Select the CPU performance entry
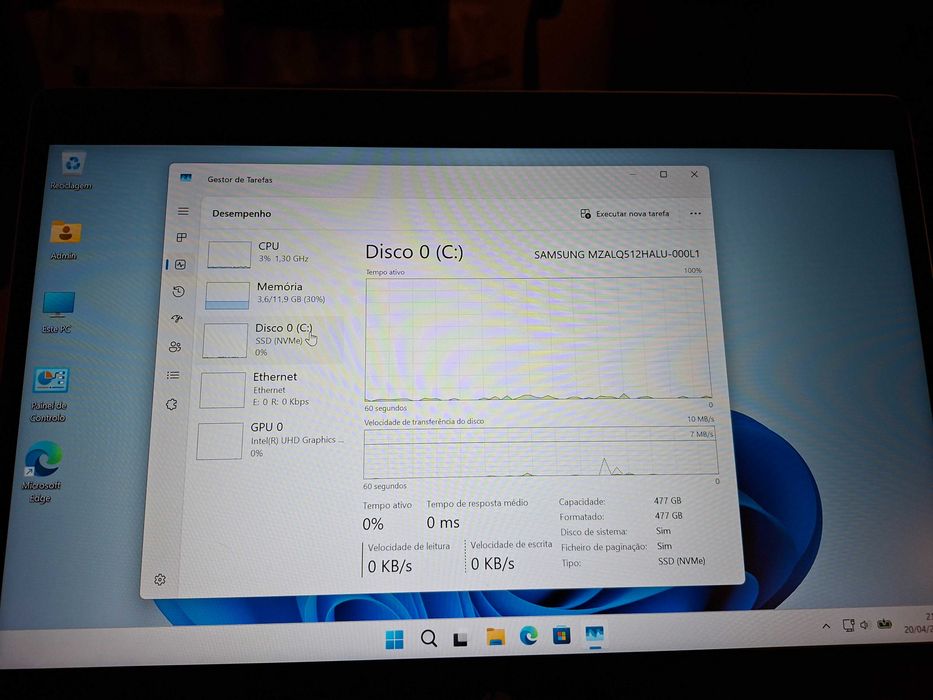This screenshot has height=700, width=933. 273,254
